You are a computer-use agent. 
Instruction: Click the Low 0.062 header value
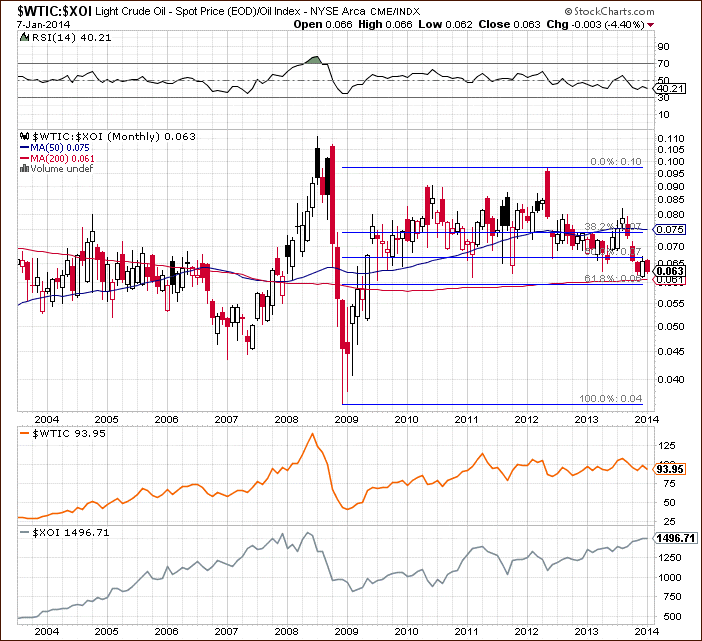point(445,25)
